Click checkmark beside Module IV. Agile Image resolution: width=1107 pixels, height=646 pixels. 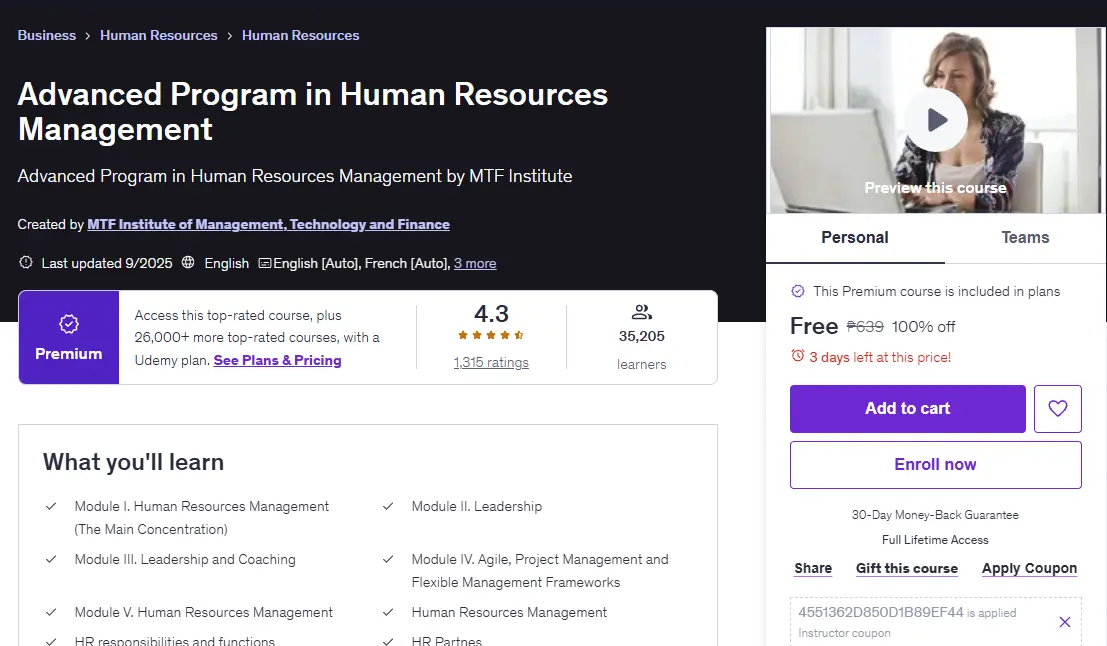[388, 559]
